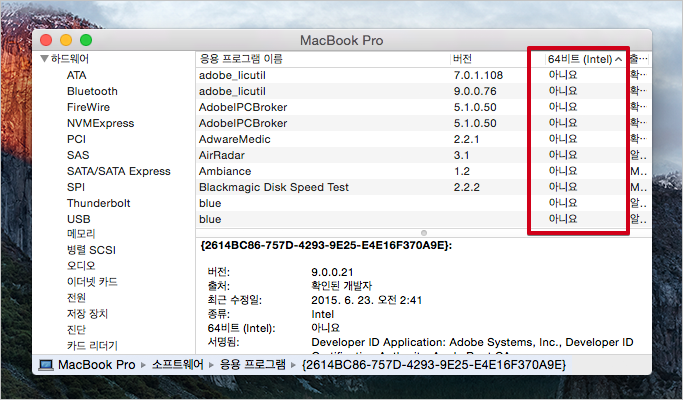Select 오디오 in the sidebar
Image resolution: width=683 pixels, height=400 pixels.
click(81, 266)
